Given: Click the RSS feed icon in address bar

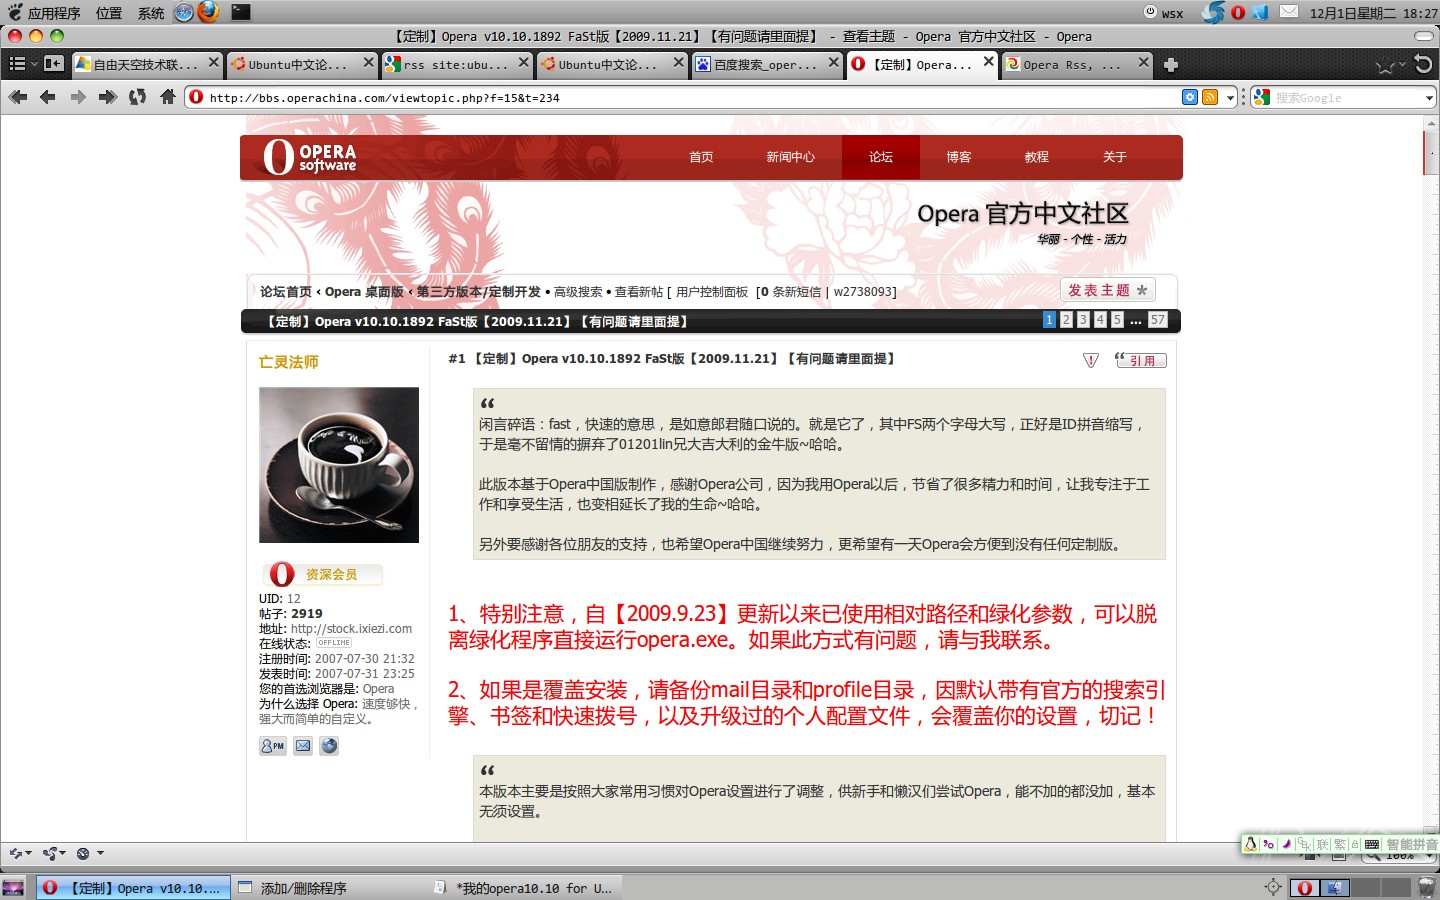Looking at the screenshot, I should (x=1210, y=97).
